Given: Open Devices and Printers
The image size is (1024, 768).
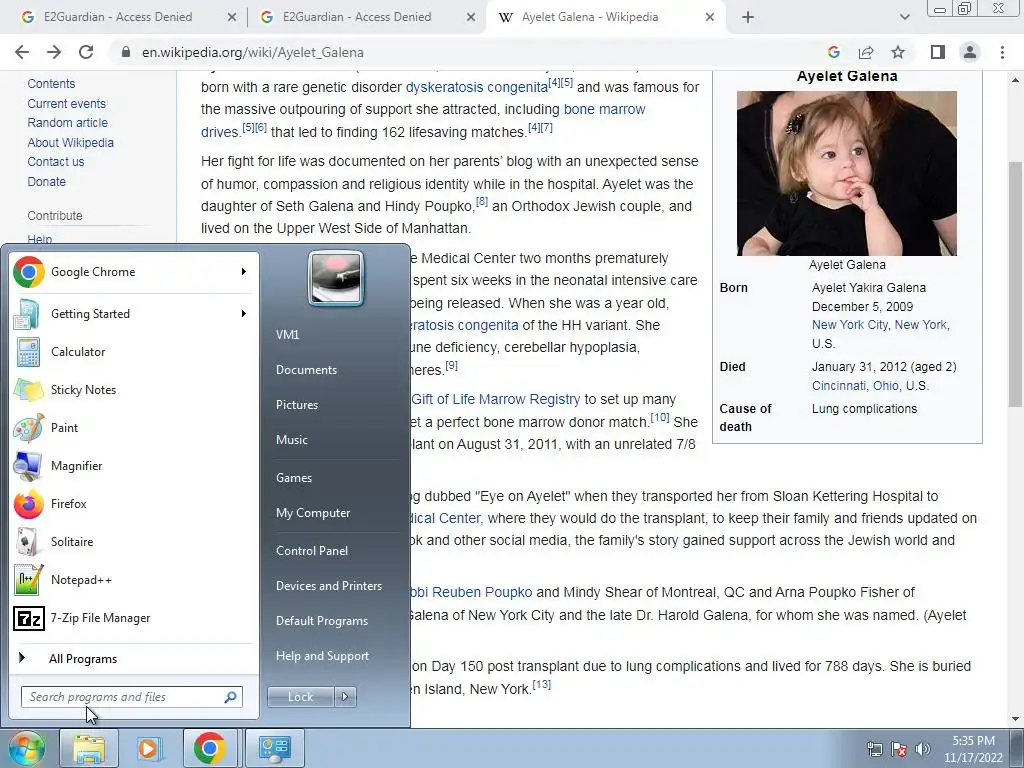Looking at the screenshot, I should [x=328, y=586].
